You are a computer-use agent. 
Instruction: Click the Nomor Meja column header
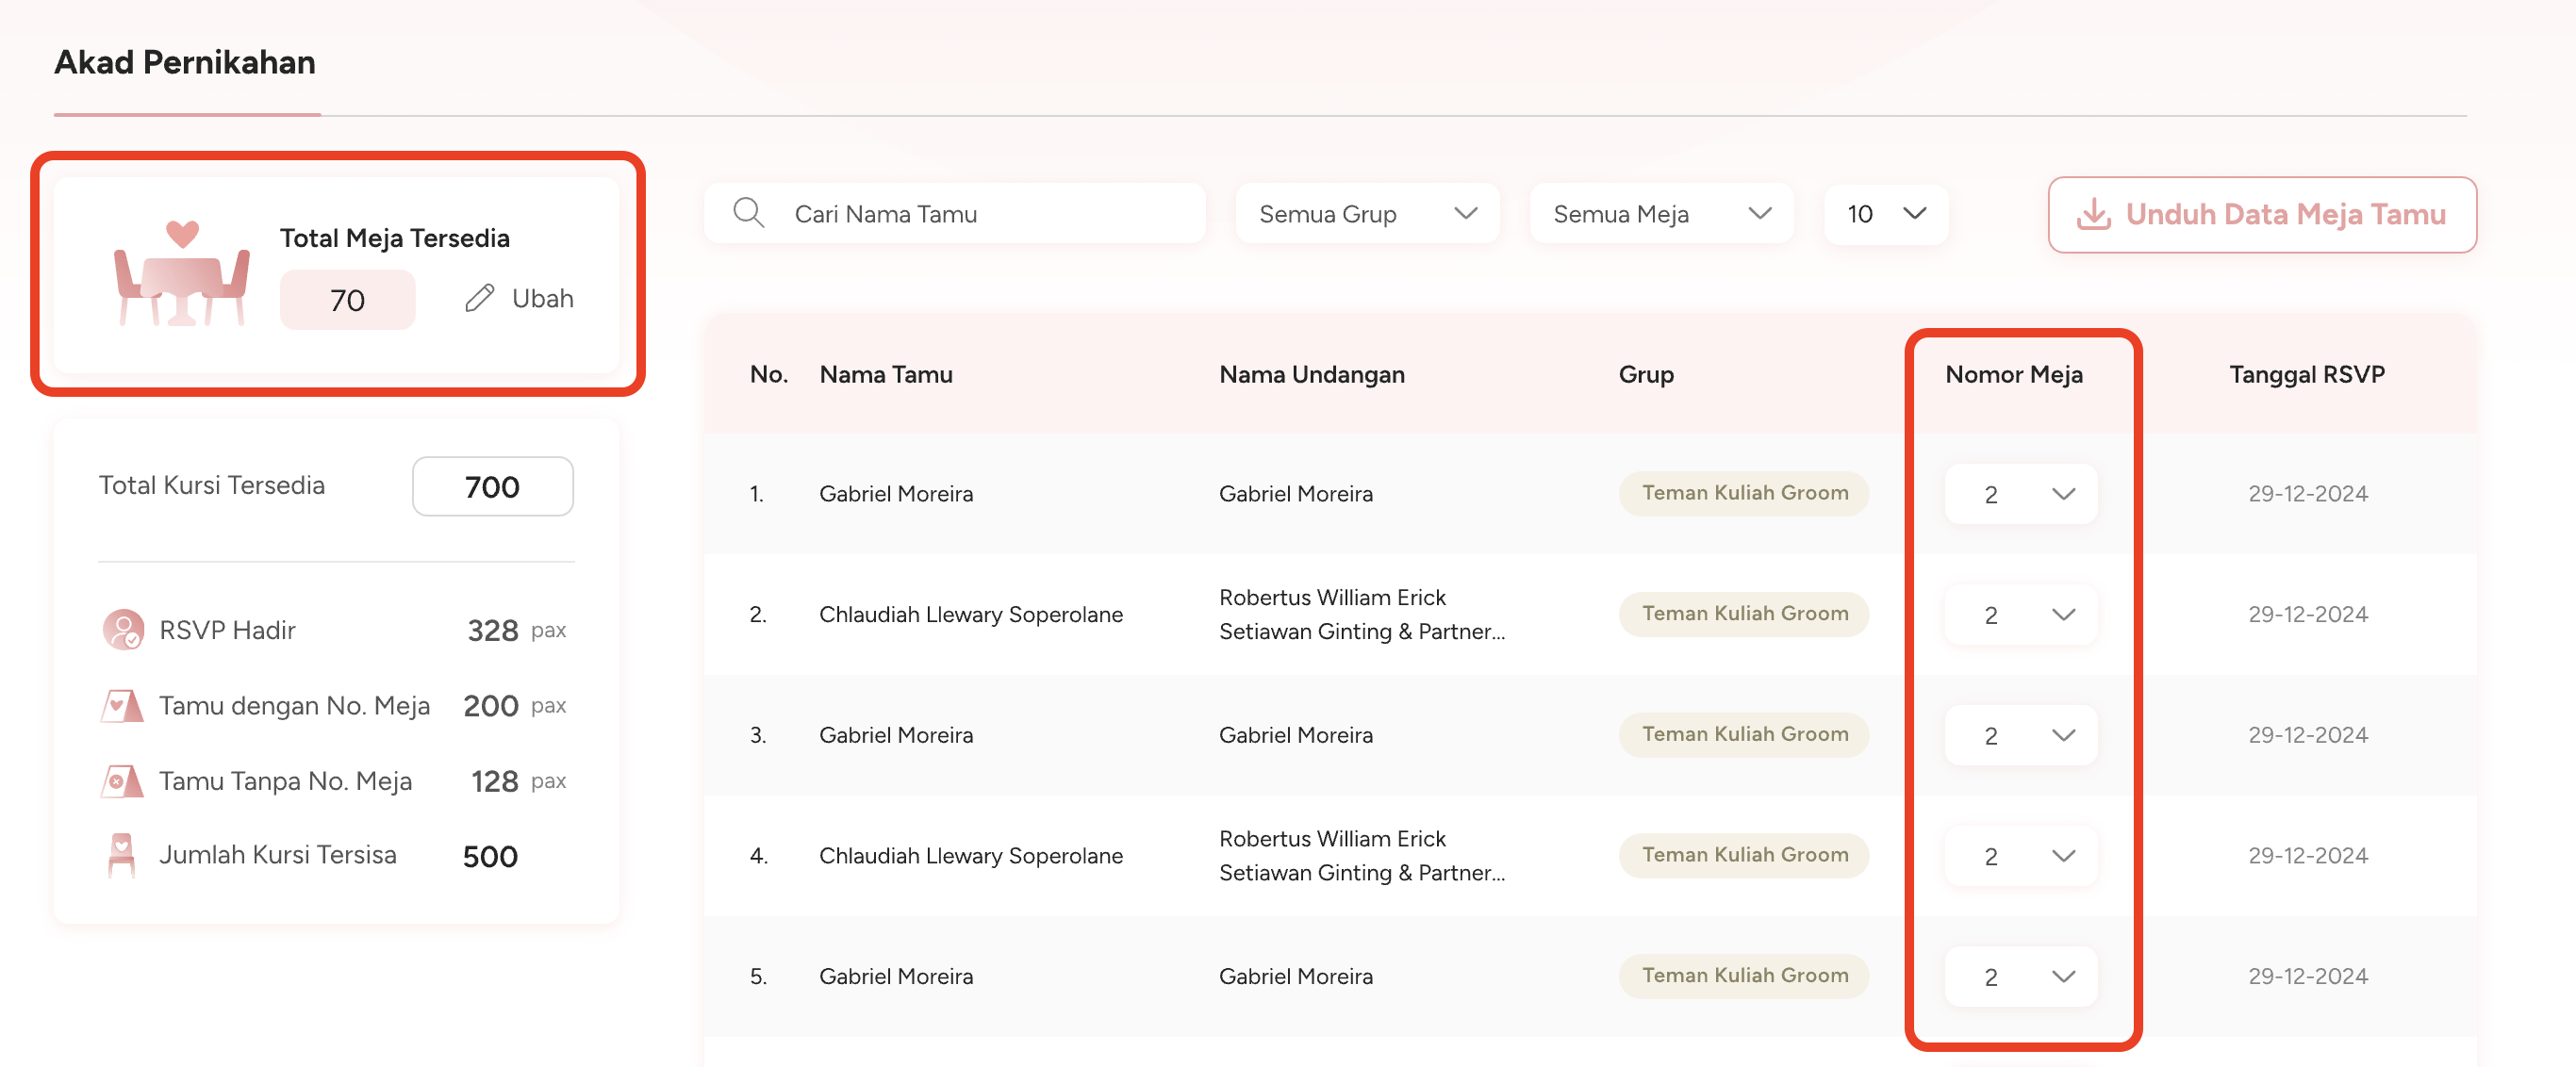click(x=2013, y=374)
